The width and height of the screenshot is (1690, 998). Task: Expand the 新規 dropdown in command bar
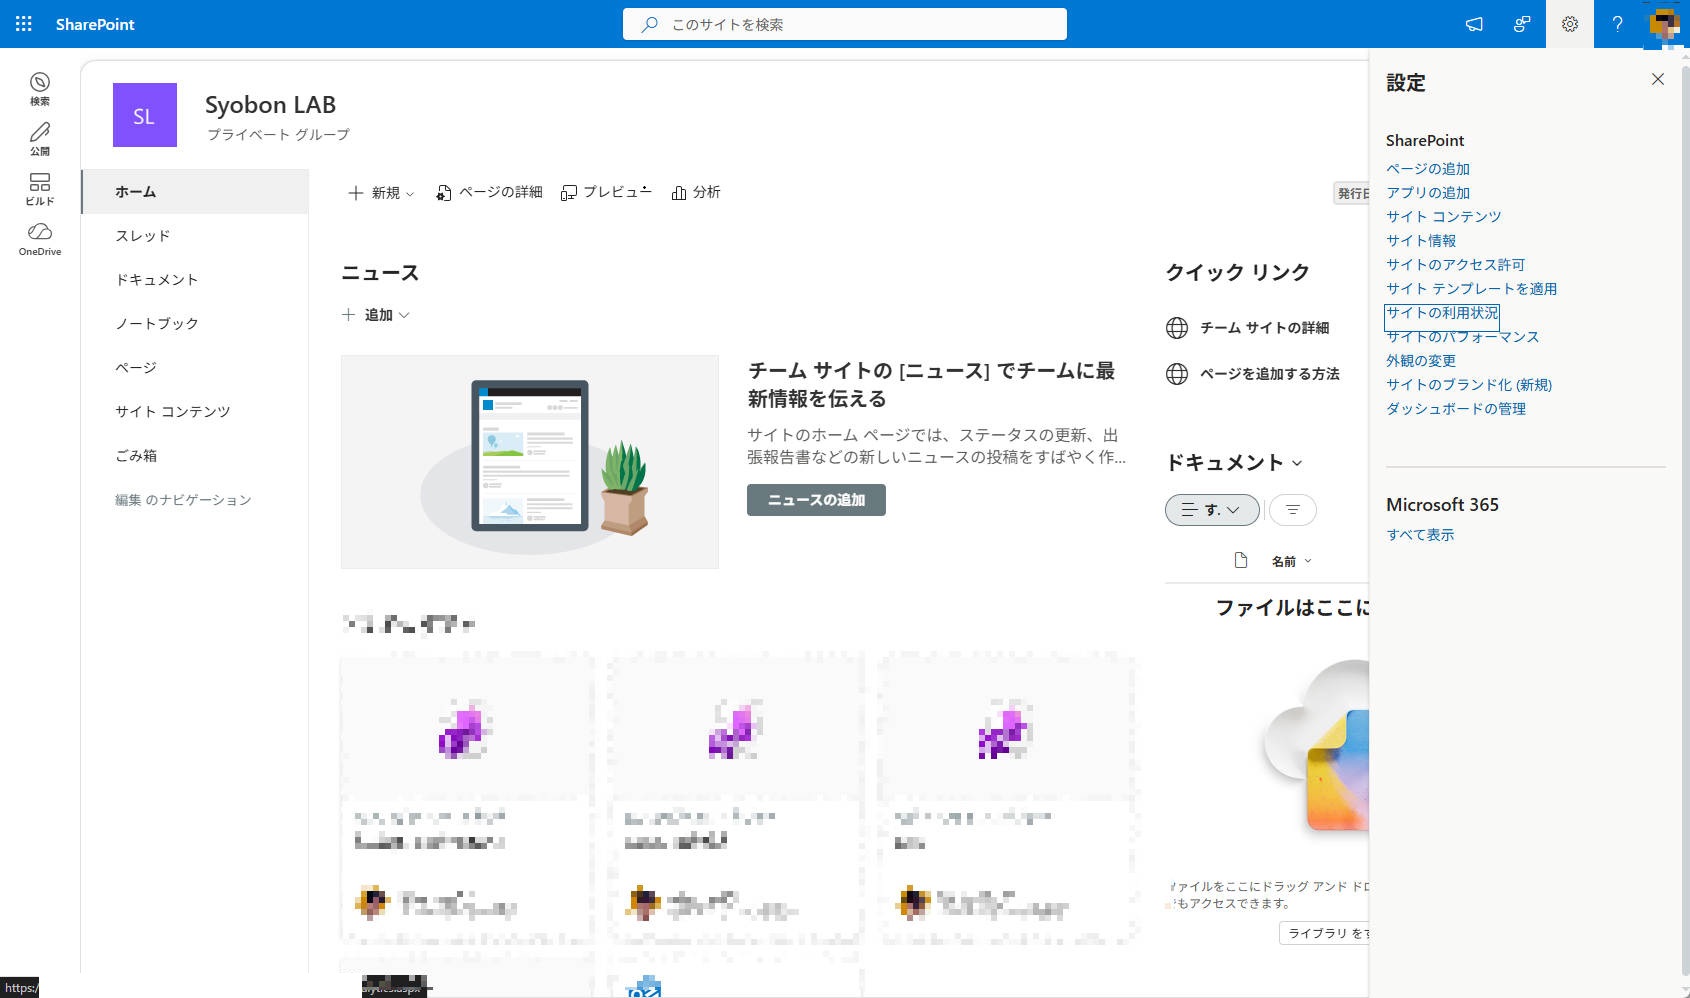coord(381,192)
